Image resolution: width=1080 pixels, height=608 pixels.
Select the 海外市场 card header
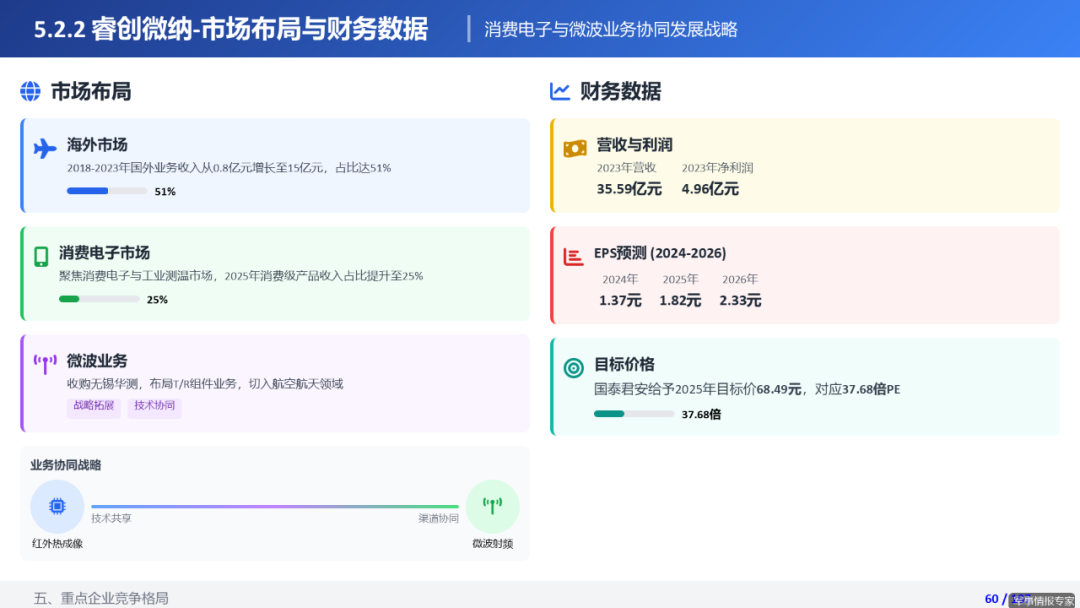[96, 144]
